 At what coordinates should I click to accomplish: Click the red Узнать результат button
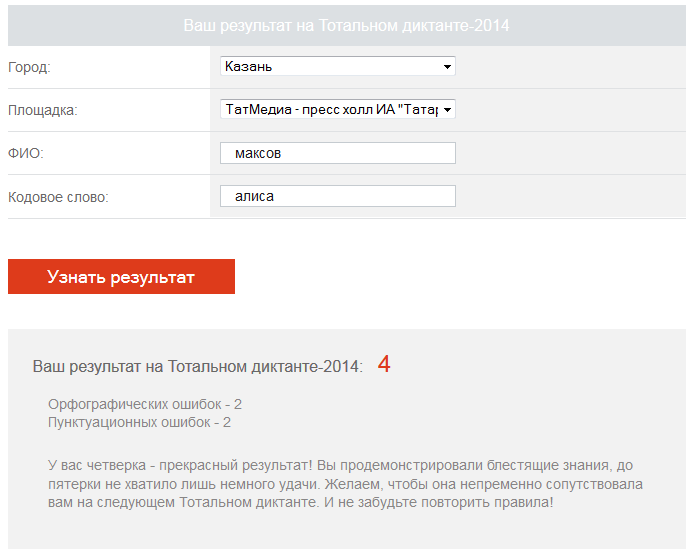121,276
